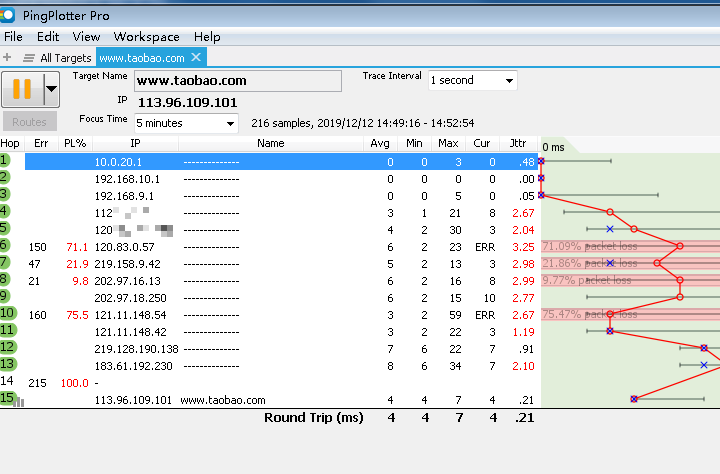Click the www.taobao.com name in hop 15
Image resolution: width=720 pixels, height=474 pixels.
click(x=223, y=400)
